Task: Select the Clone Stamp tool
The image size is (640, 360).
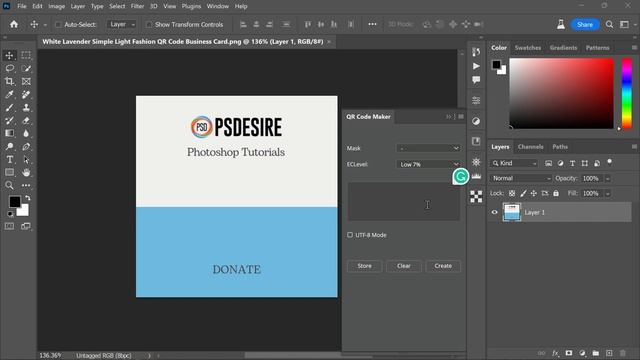Action: coord(26,107)
